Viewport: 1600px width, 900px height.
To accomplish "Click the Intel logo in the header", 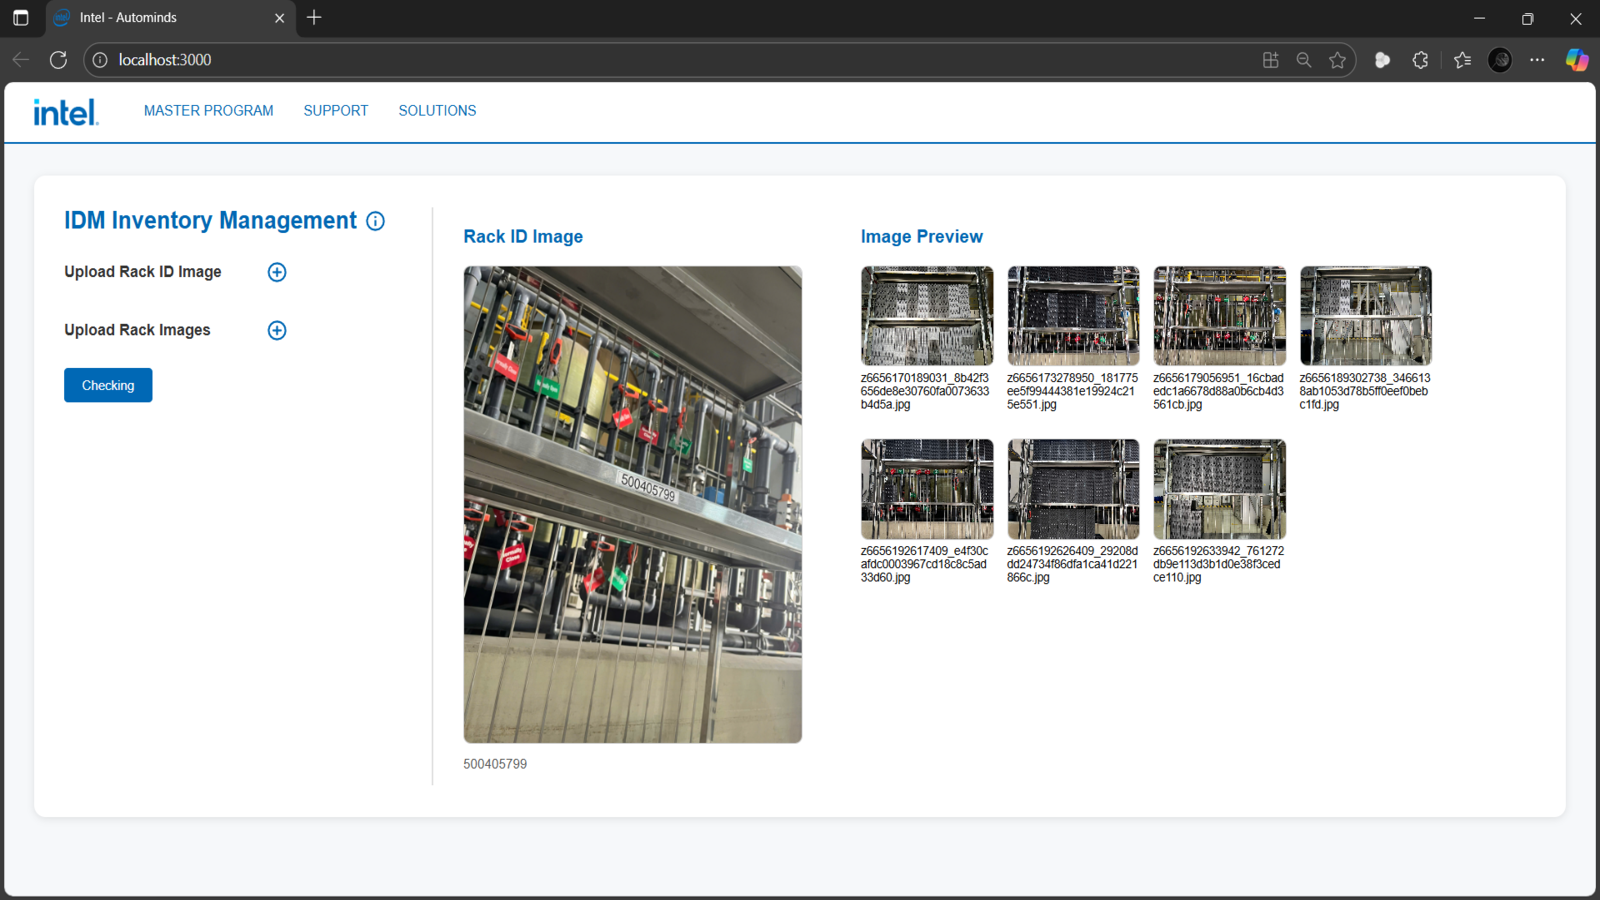I will click(66, 112).
